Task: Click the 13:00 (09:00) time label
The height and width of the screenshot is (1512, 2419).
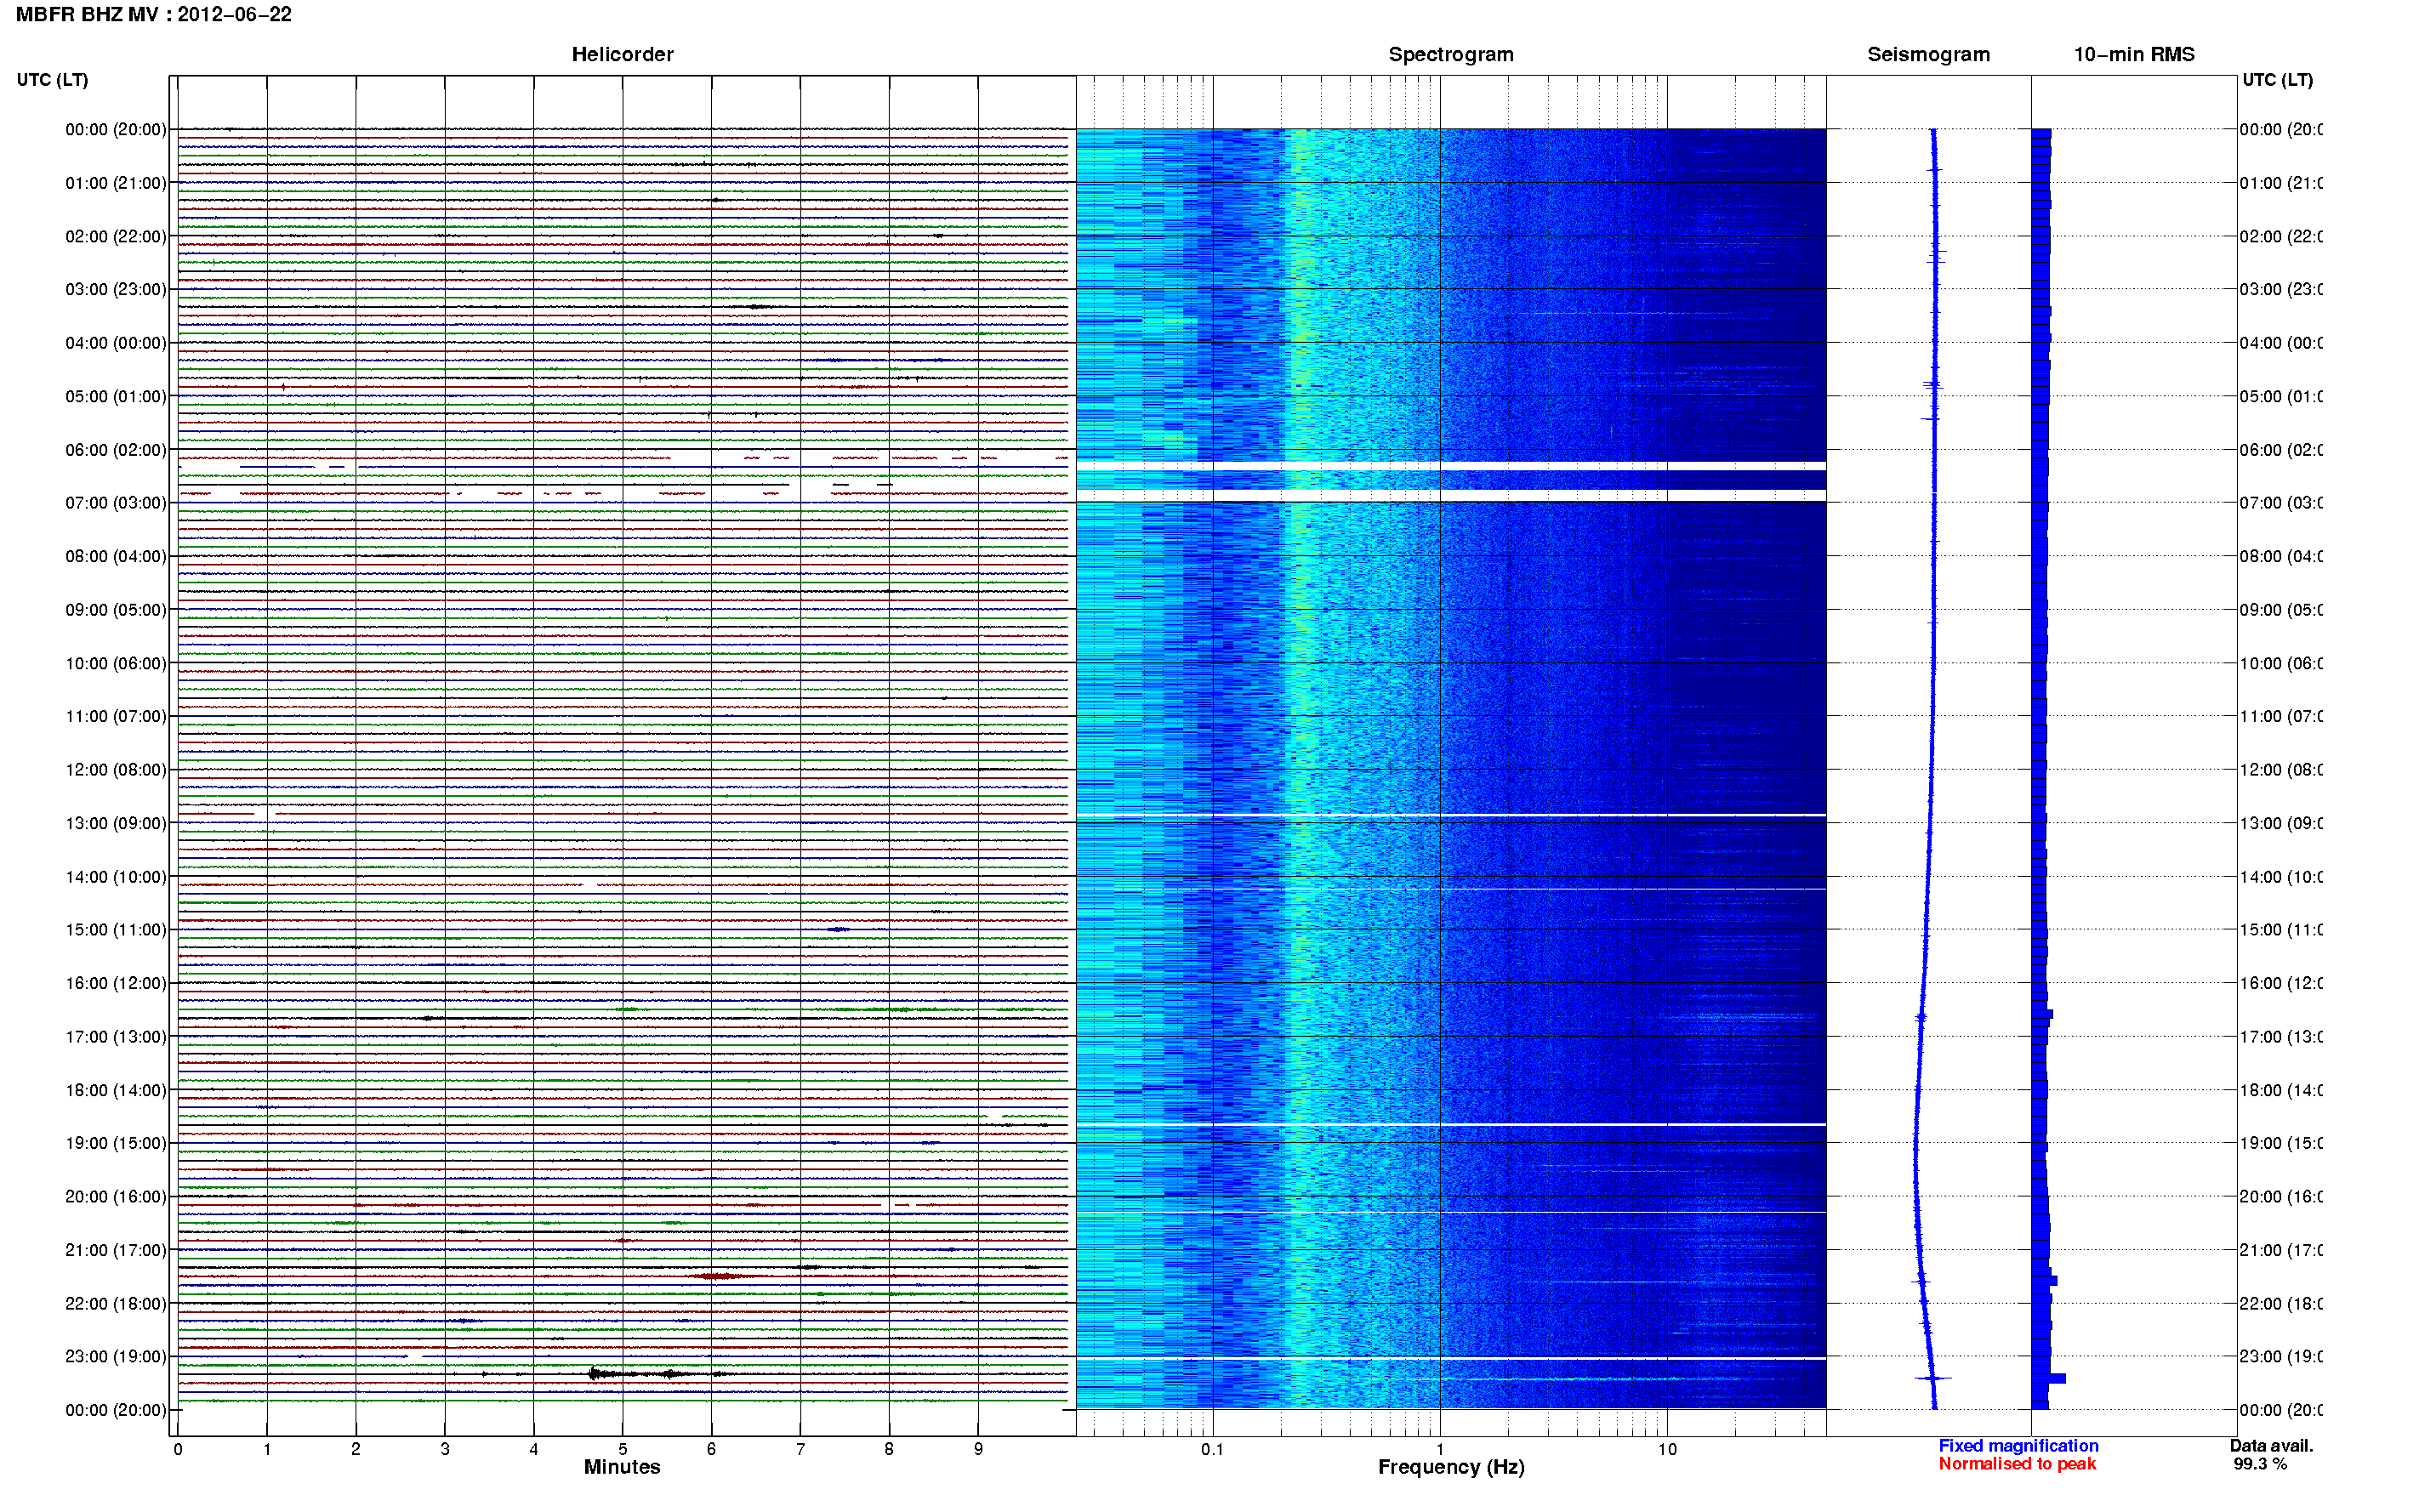Action: click(116, 823)
